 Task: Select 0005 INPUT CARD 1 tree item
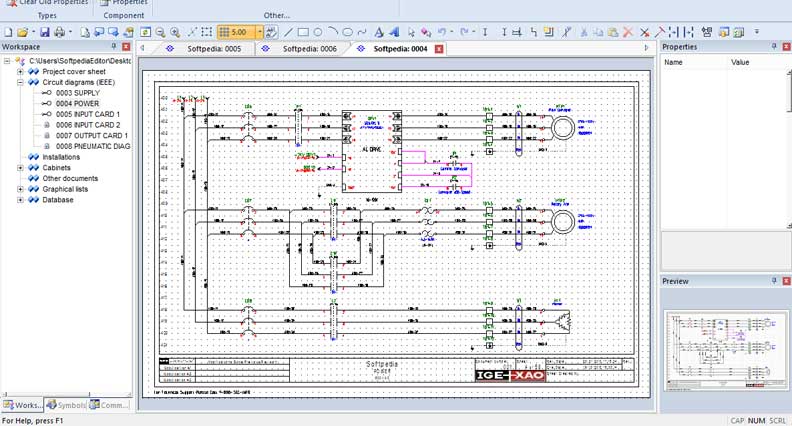pos(88,114)
